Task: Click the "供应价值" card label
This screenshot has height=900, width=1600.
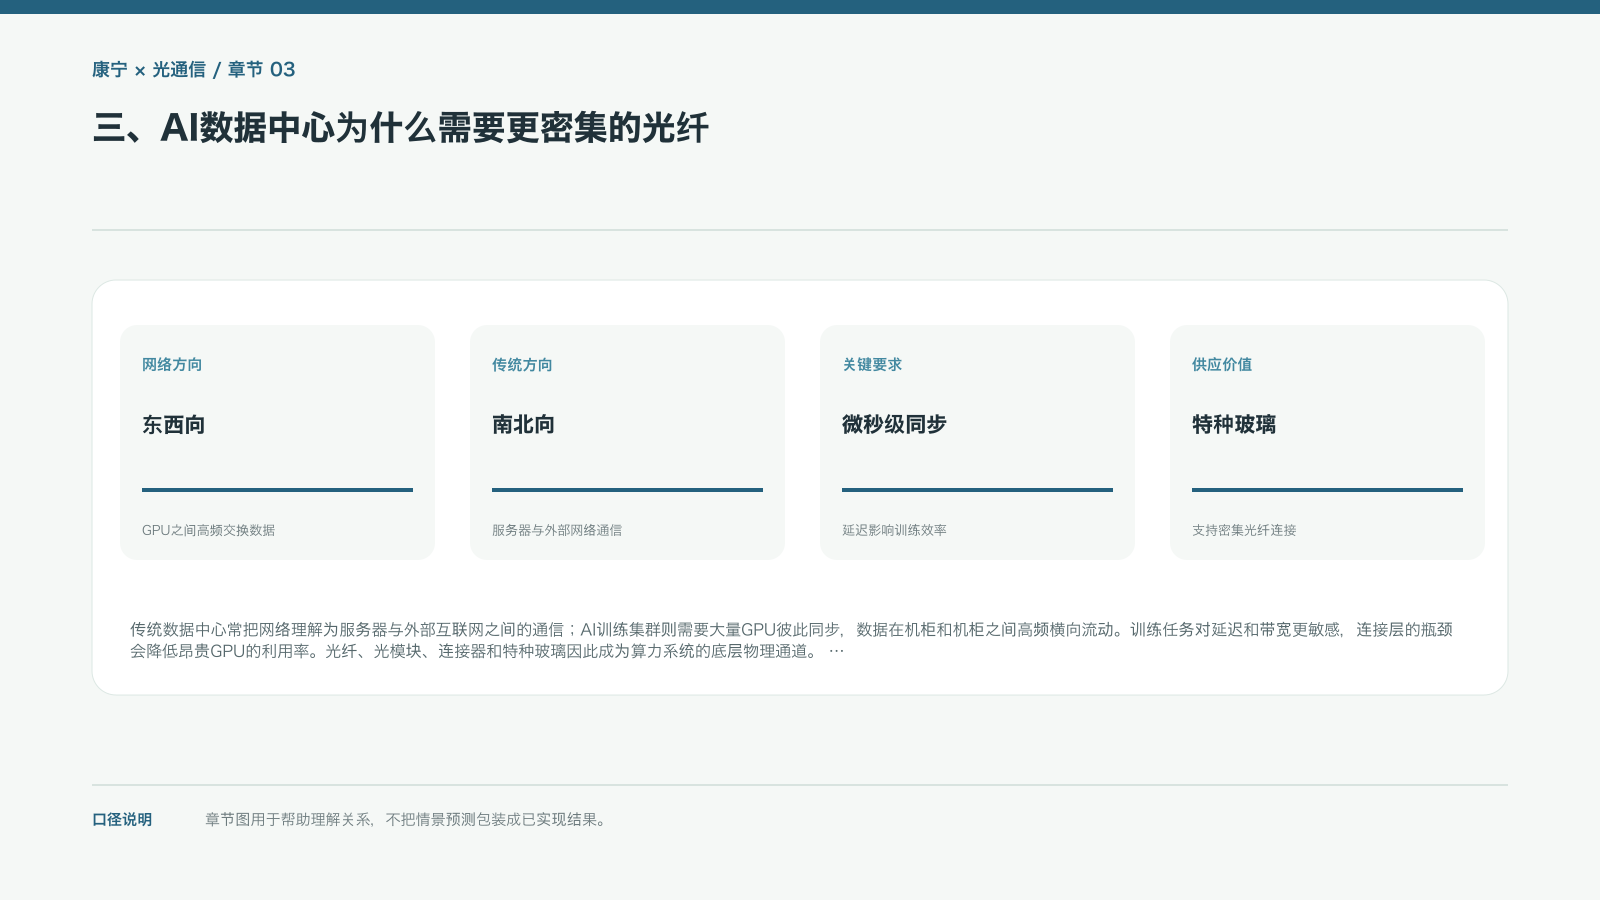Action: click(x=1222, y=365)
